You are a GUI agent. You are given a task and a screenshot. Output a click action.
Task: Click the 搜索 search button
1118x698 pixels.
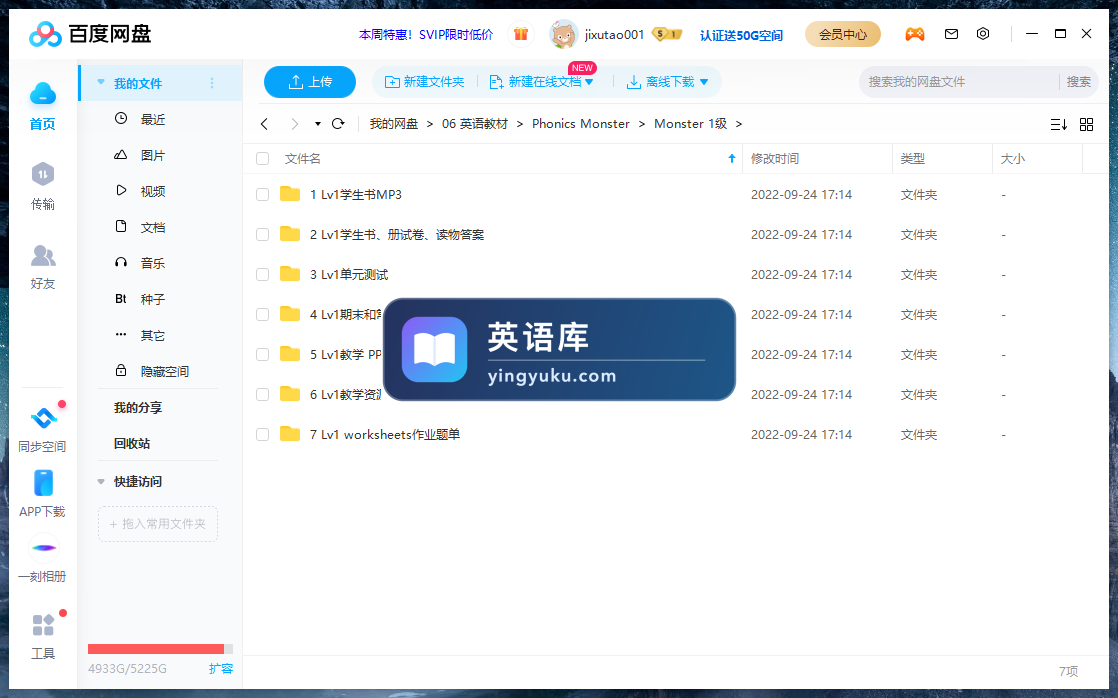[1078, 82]
